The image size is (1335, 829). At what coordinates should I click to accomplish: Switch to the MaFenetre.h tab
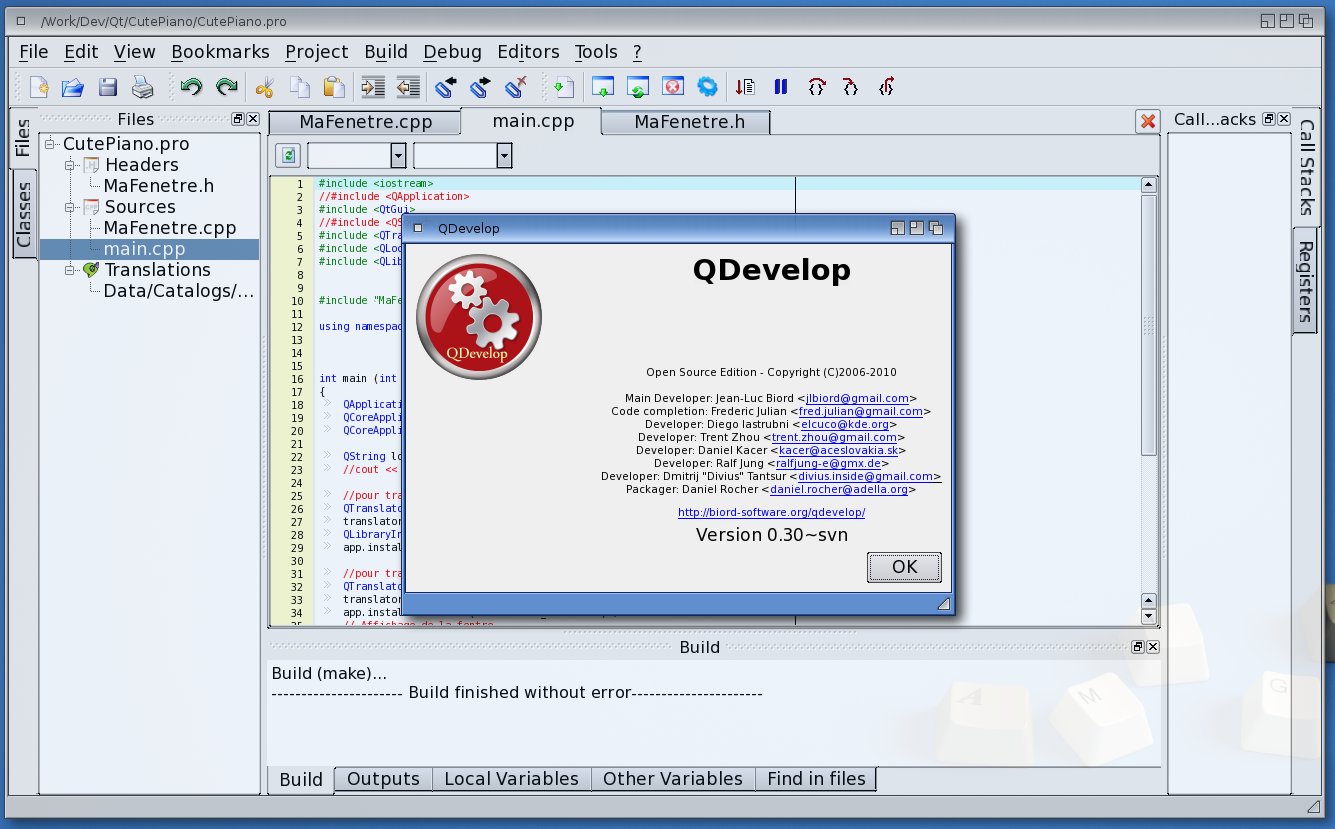click(686, 122)
